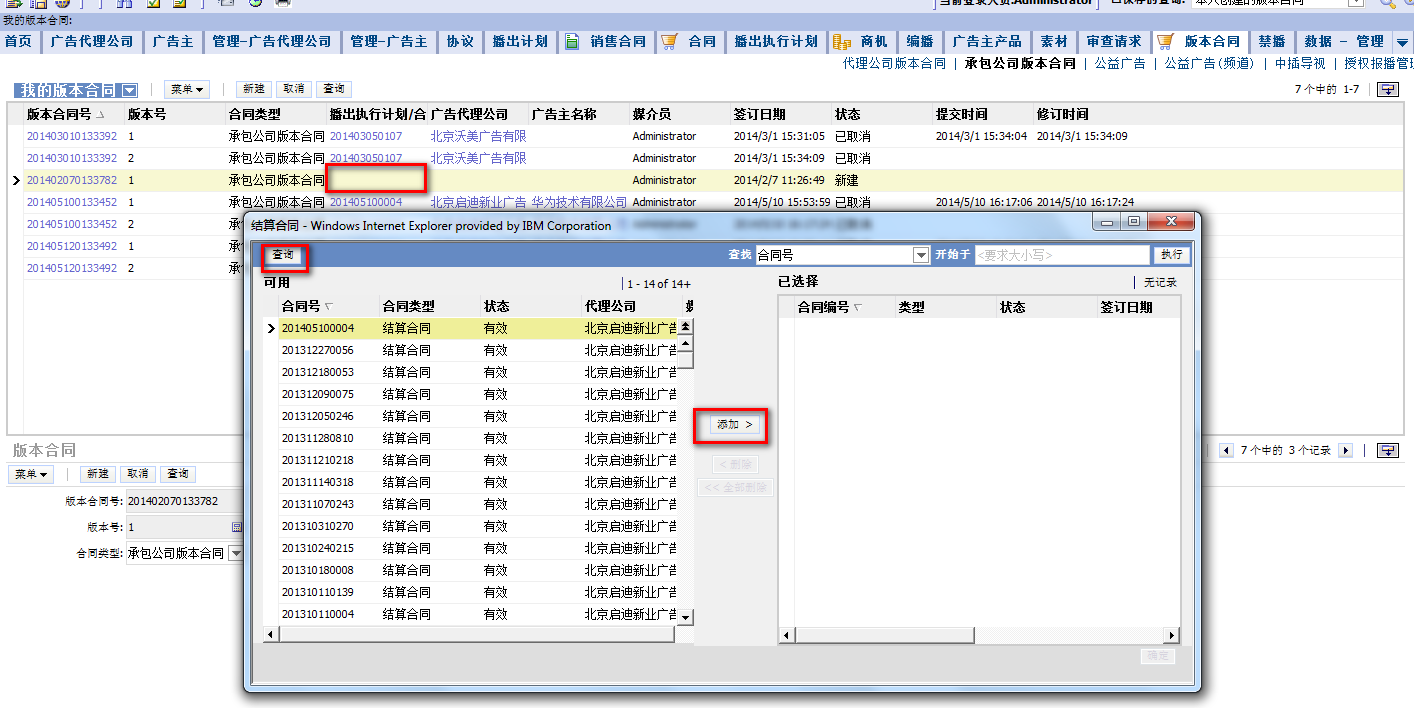The width and height of the screenshot is (1414, 708).
Task: Click the 合同类型 column header in the dialog
Action: point(408,306)
